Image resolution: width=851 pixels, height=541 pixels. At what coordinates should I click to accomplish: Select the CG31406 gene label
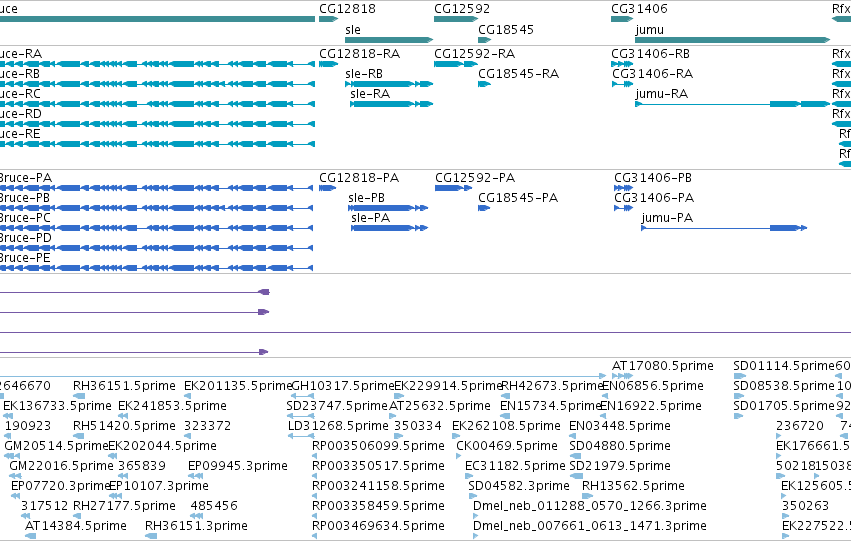pyautogui.click(x=639, y=9)
